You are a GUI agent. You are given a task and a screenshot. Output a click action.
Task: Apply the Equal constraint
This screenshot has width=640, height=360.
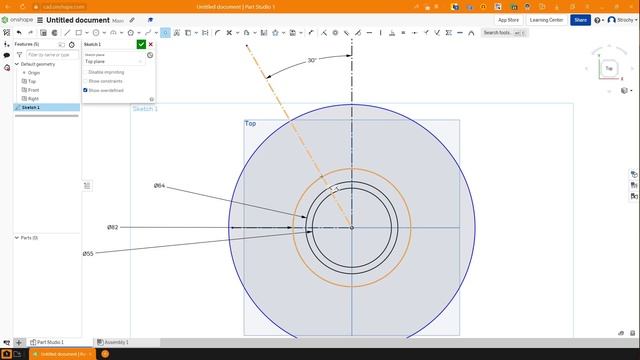click(x=403, y=33)
